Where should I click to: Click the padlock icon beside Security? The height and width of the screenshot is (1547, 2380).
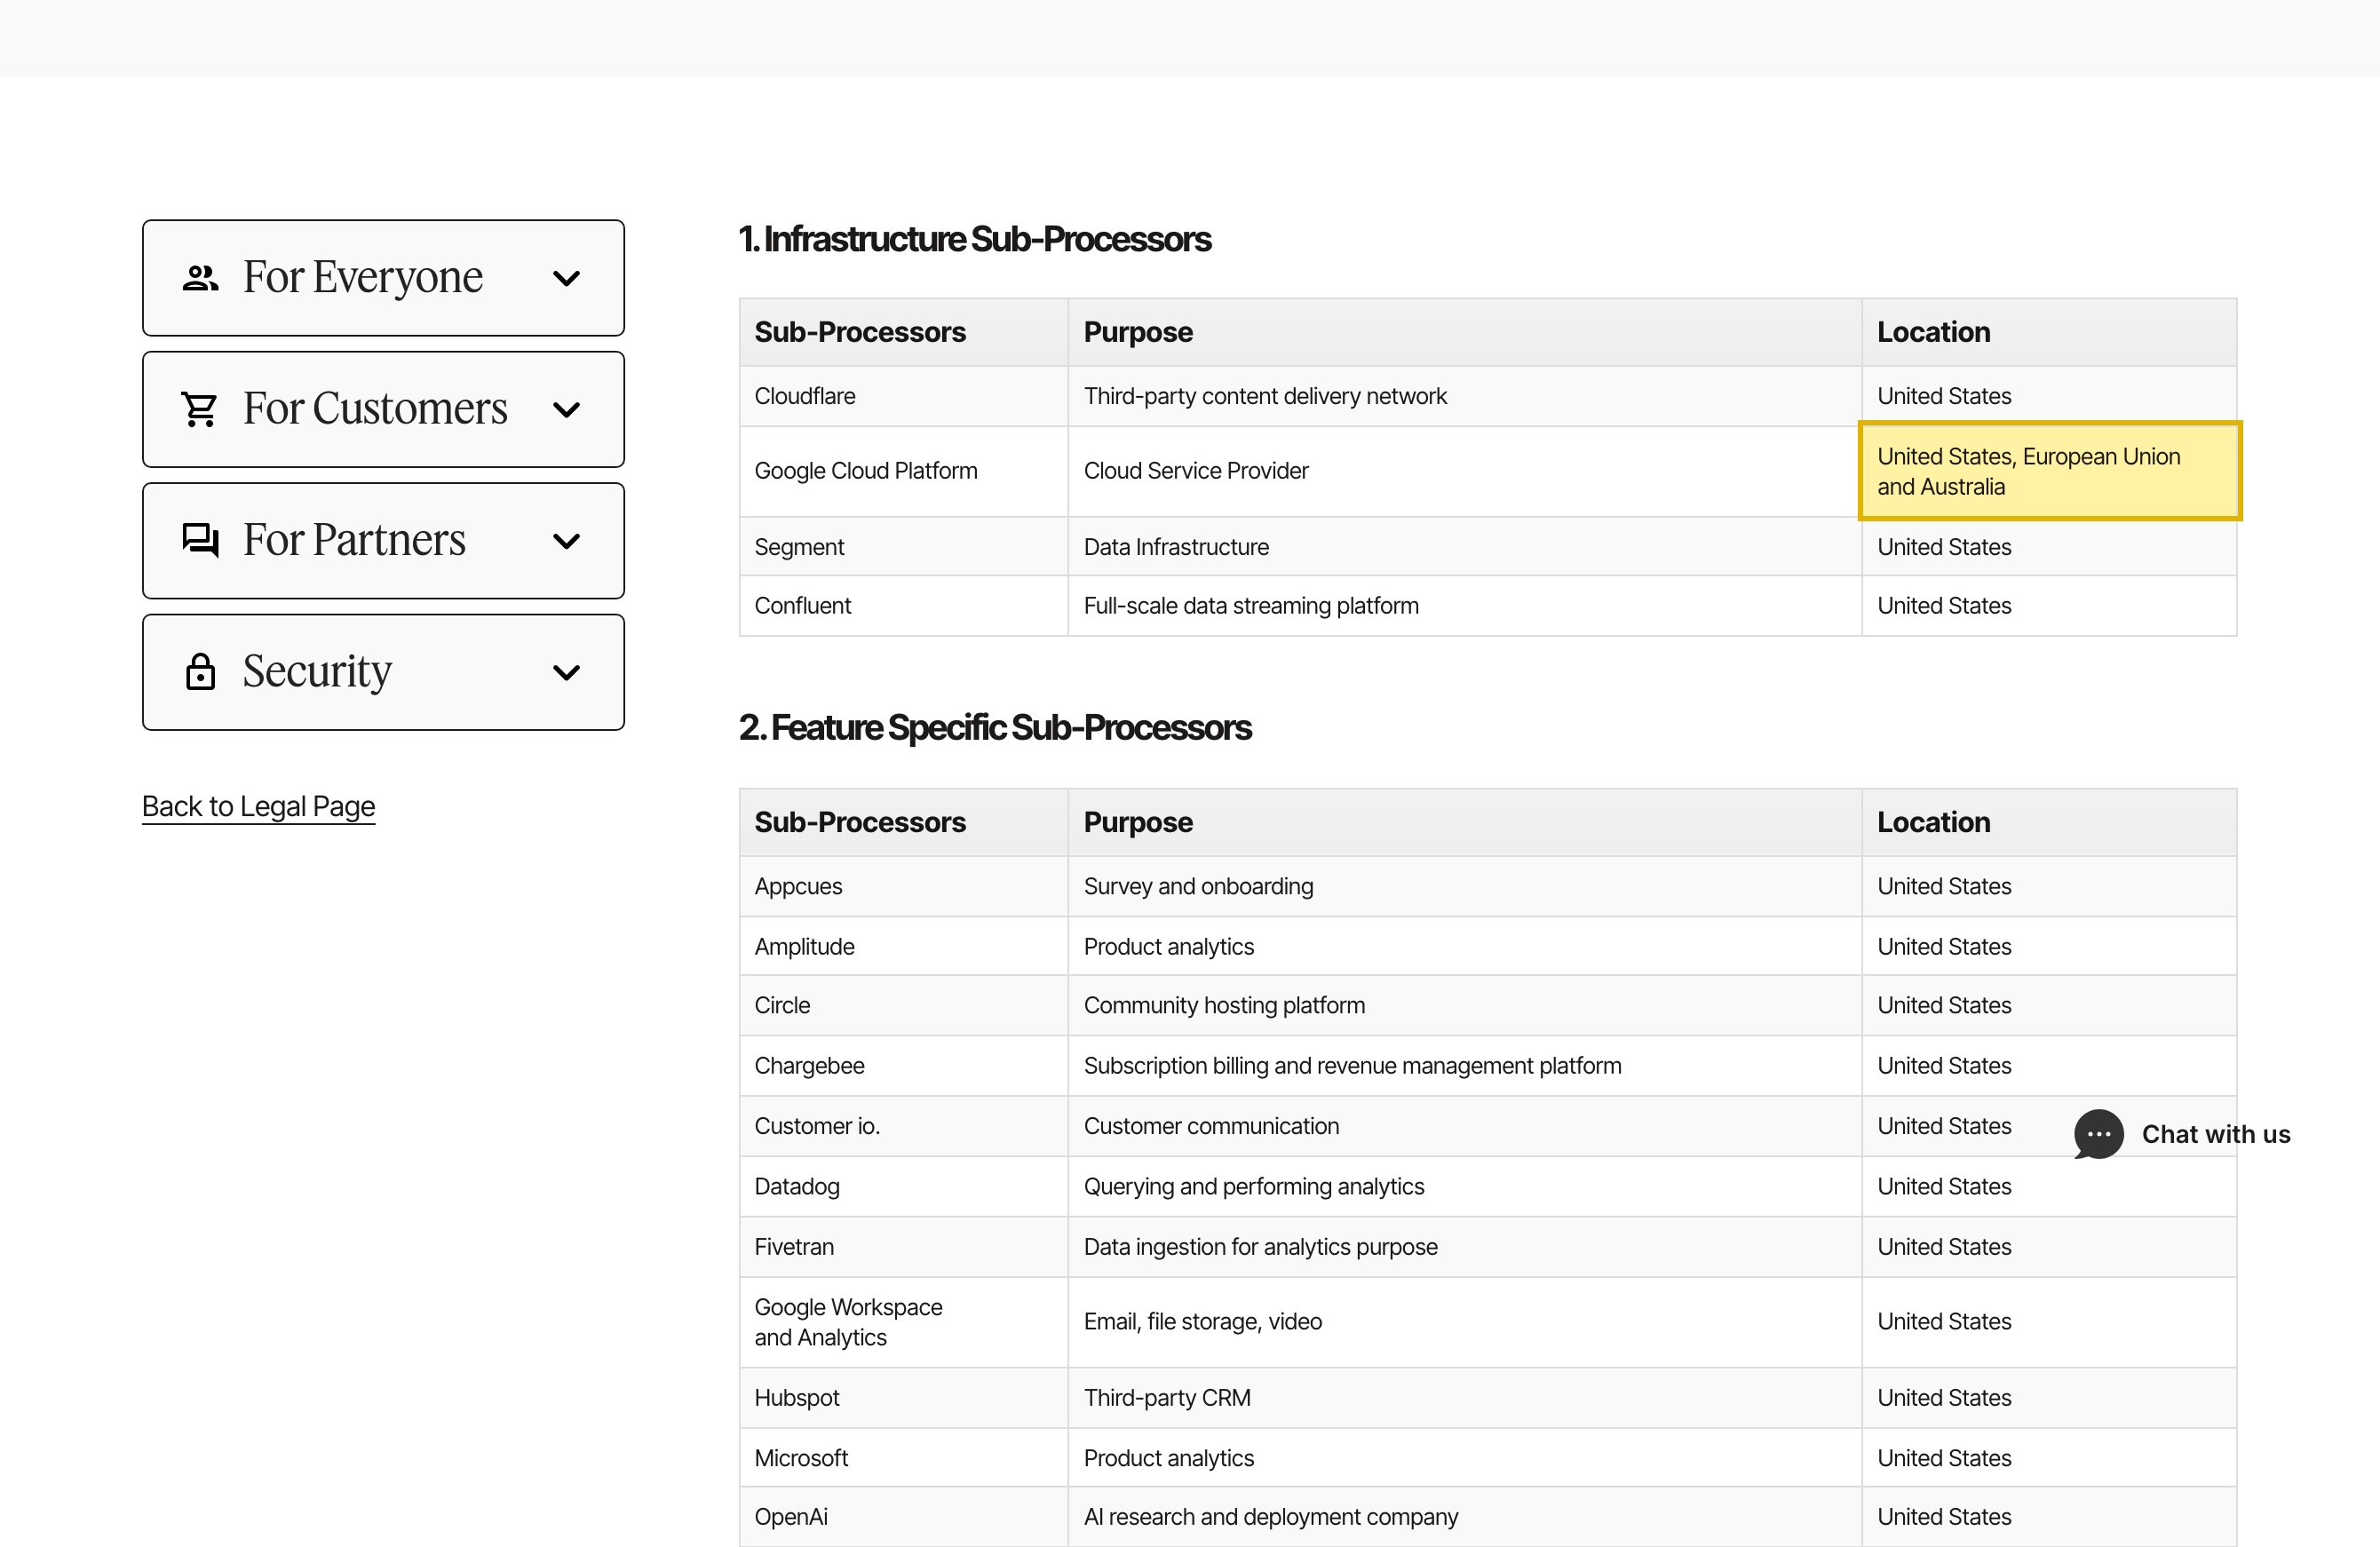coord(200,672)
